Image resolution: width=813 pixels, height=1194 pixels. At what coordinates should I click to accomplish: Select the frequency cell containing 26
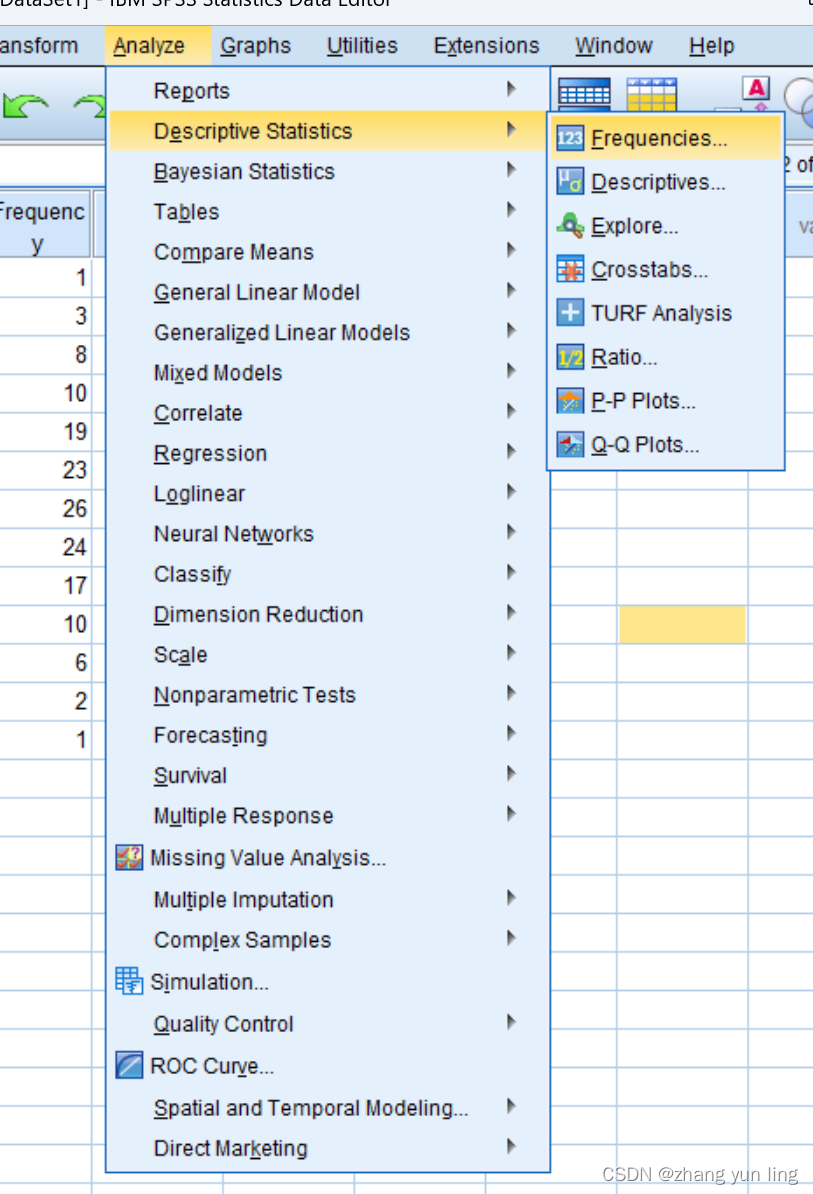click(x=45, y=508)
